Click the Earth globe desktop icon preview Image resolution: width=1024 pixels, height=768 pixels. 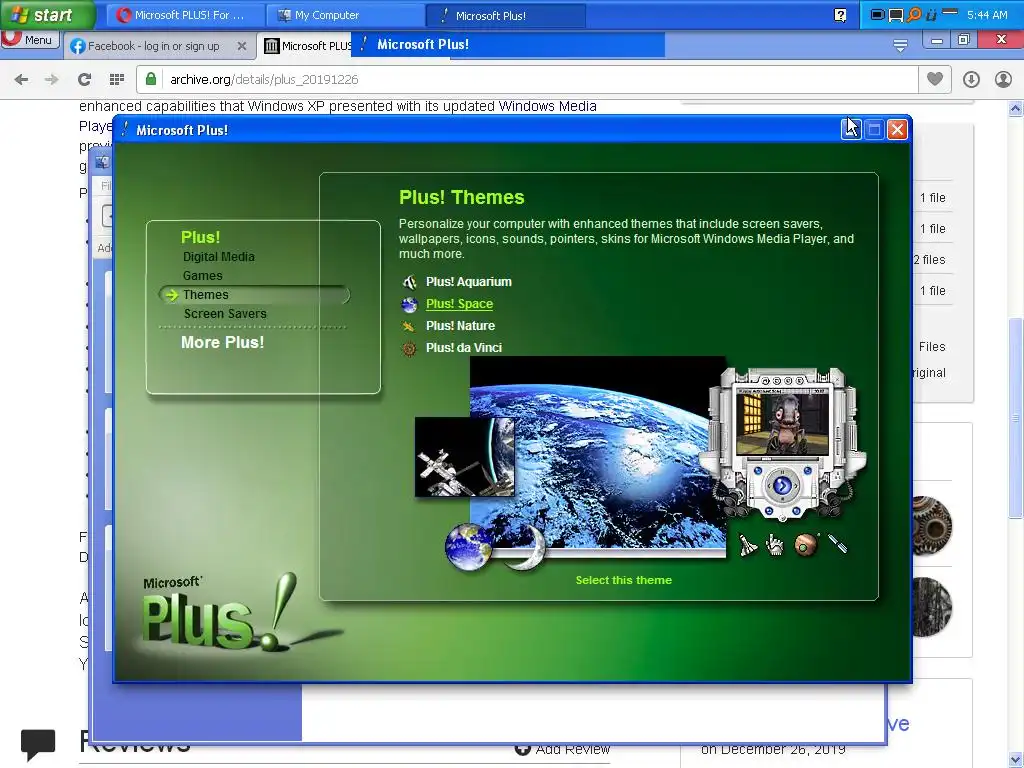[468, 547]
